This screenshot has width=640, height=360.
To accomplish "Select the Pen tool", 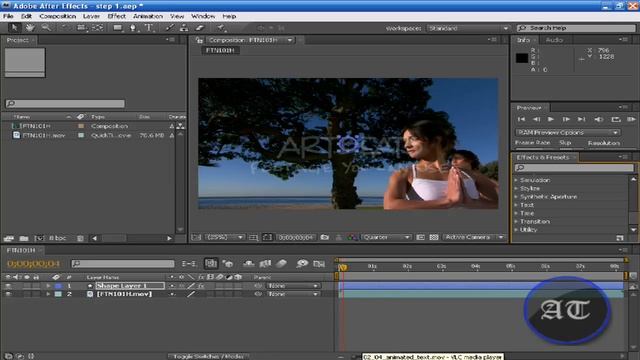I will coord(133,28).
